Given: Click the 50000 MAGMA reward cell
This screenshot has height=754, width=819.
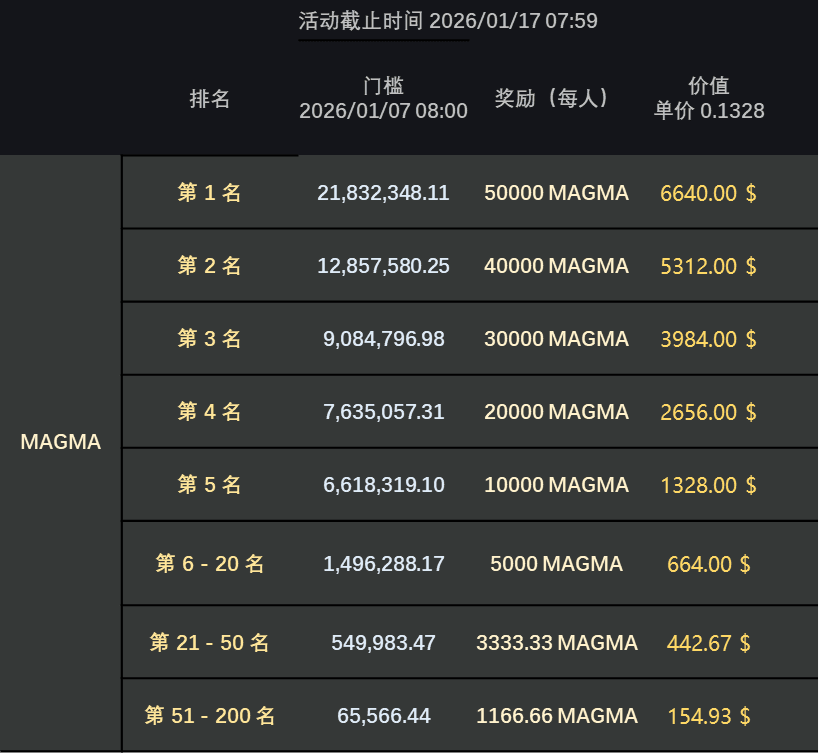Looking at the screenshot, I should pos(556,193).
